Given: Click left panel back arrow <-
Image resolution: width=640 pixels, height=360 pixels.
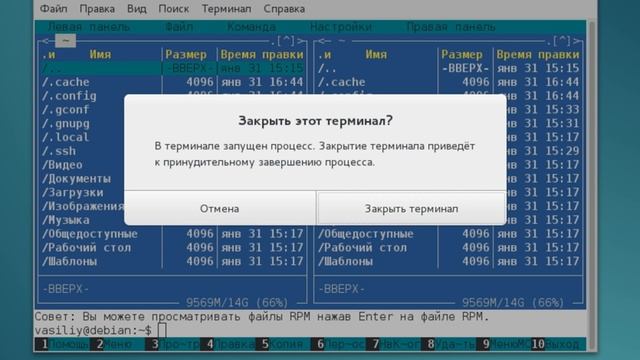Looking at the screenshot, I should coord(48,41).
